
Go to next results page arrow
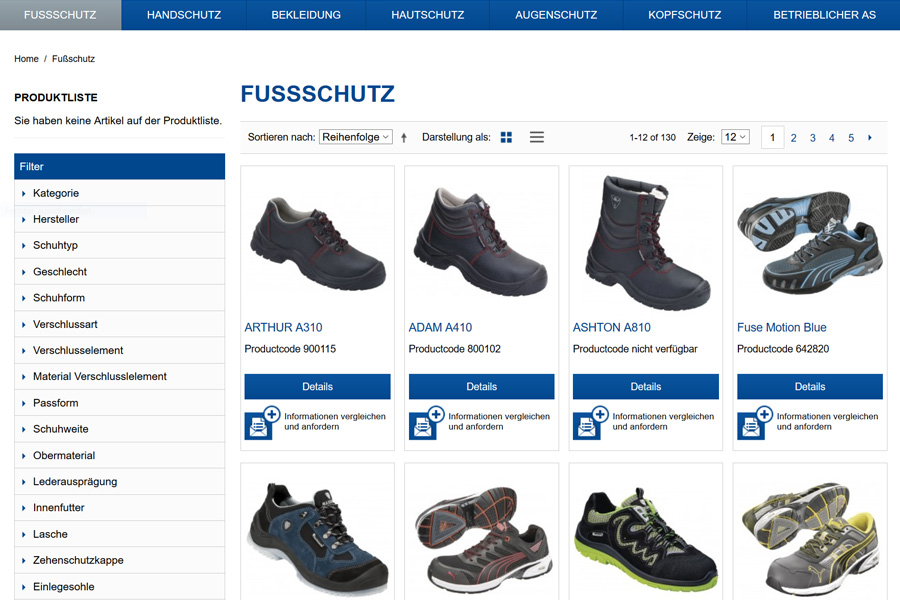[x=870, y=138]
